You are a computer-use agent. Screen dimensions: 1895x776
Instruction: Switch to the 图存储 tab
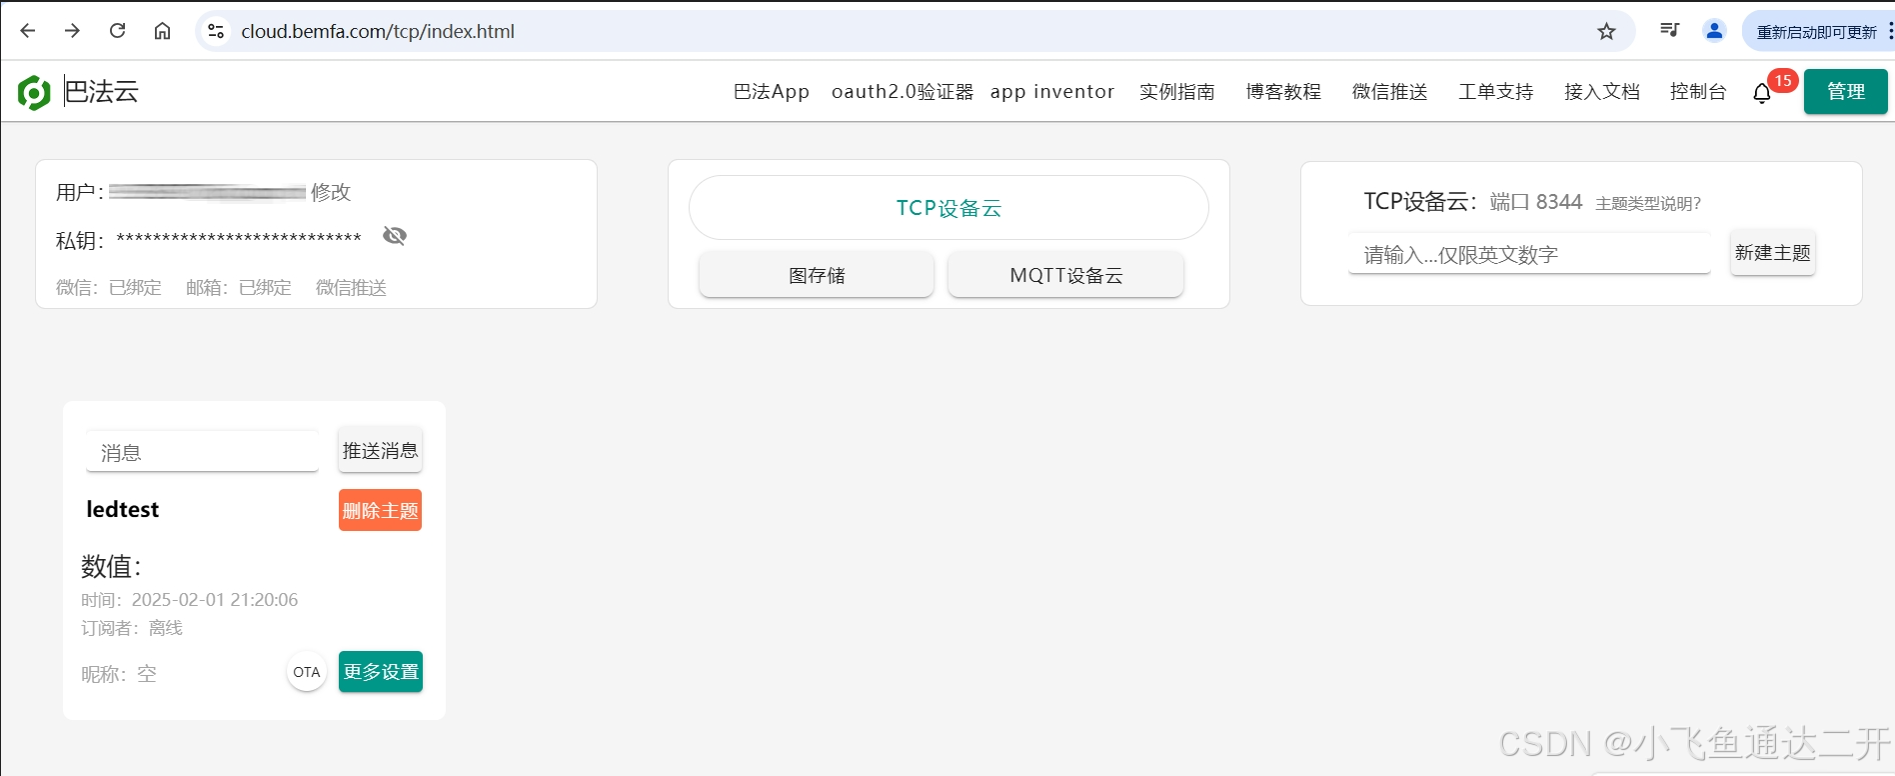pos(816,275)
